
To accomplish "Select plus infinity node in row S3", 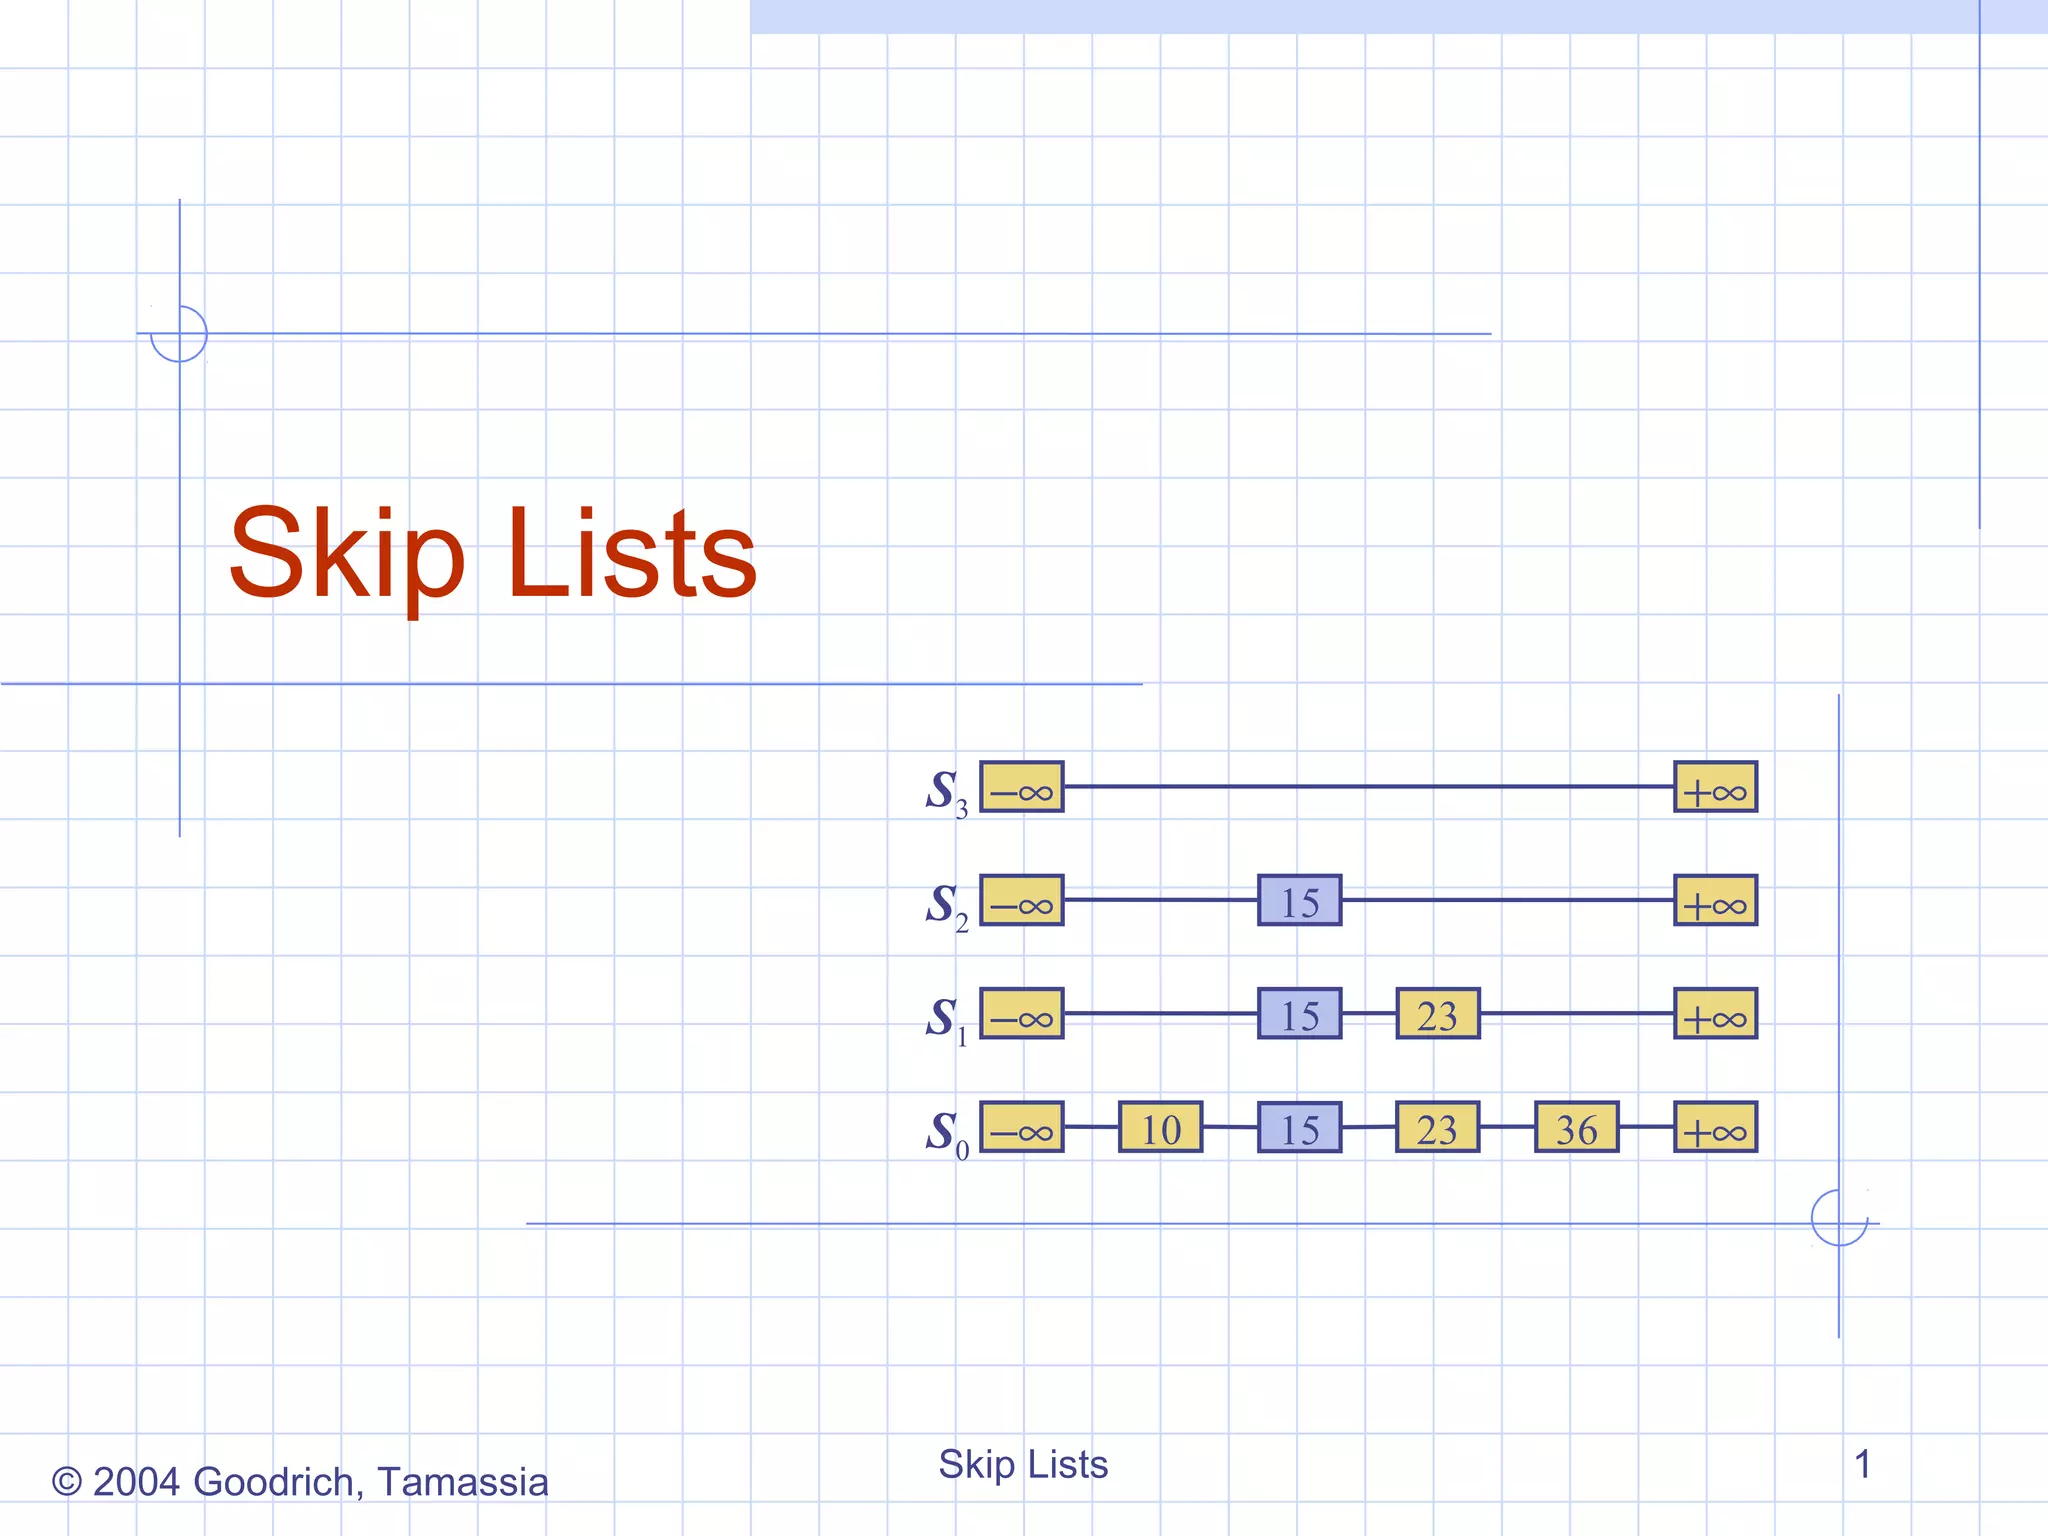I will [1715, 787].
